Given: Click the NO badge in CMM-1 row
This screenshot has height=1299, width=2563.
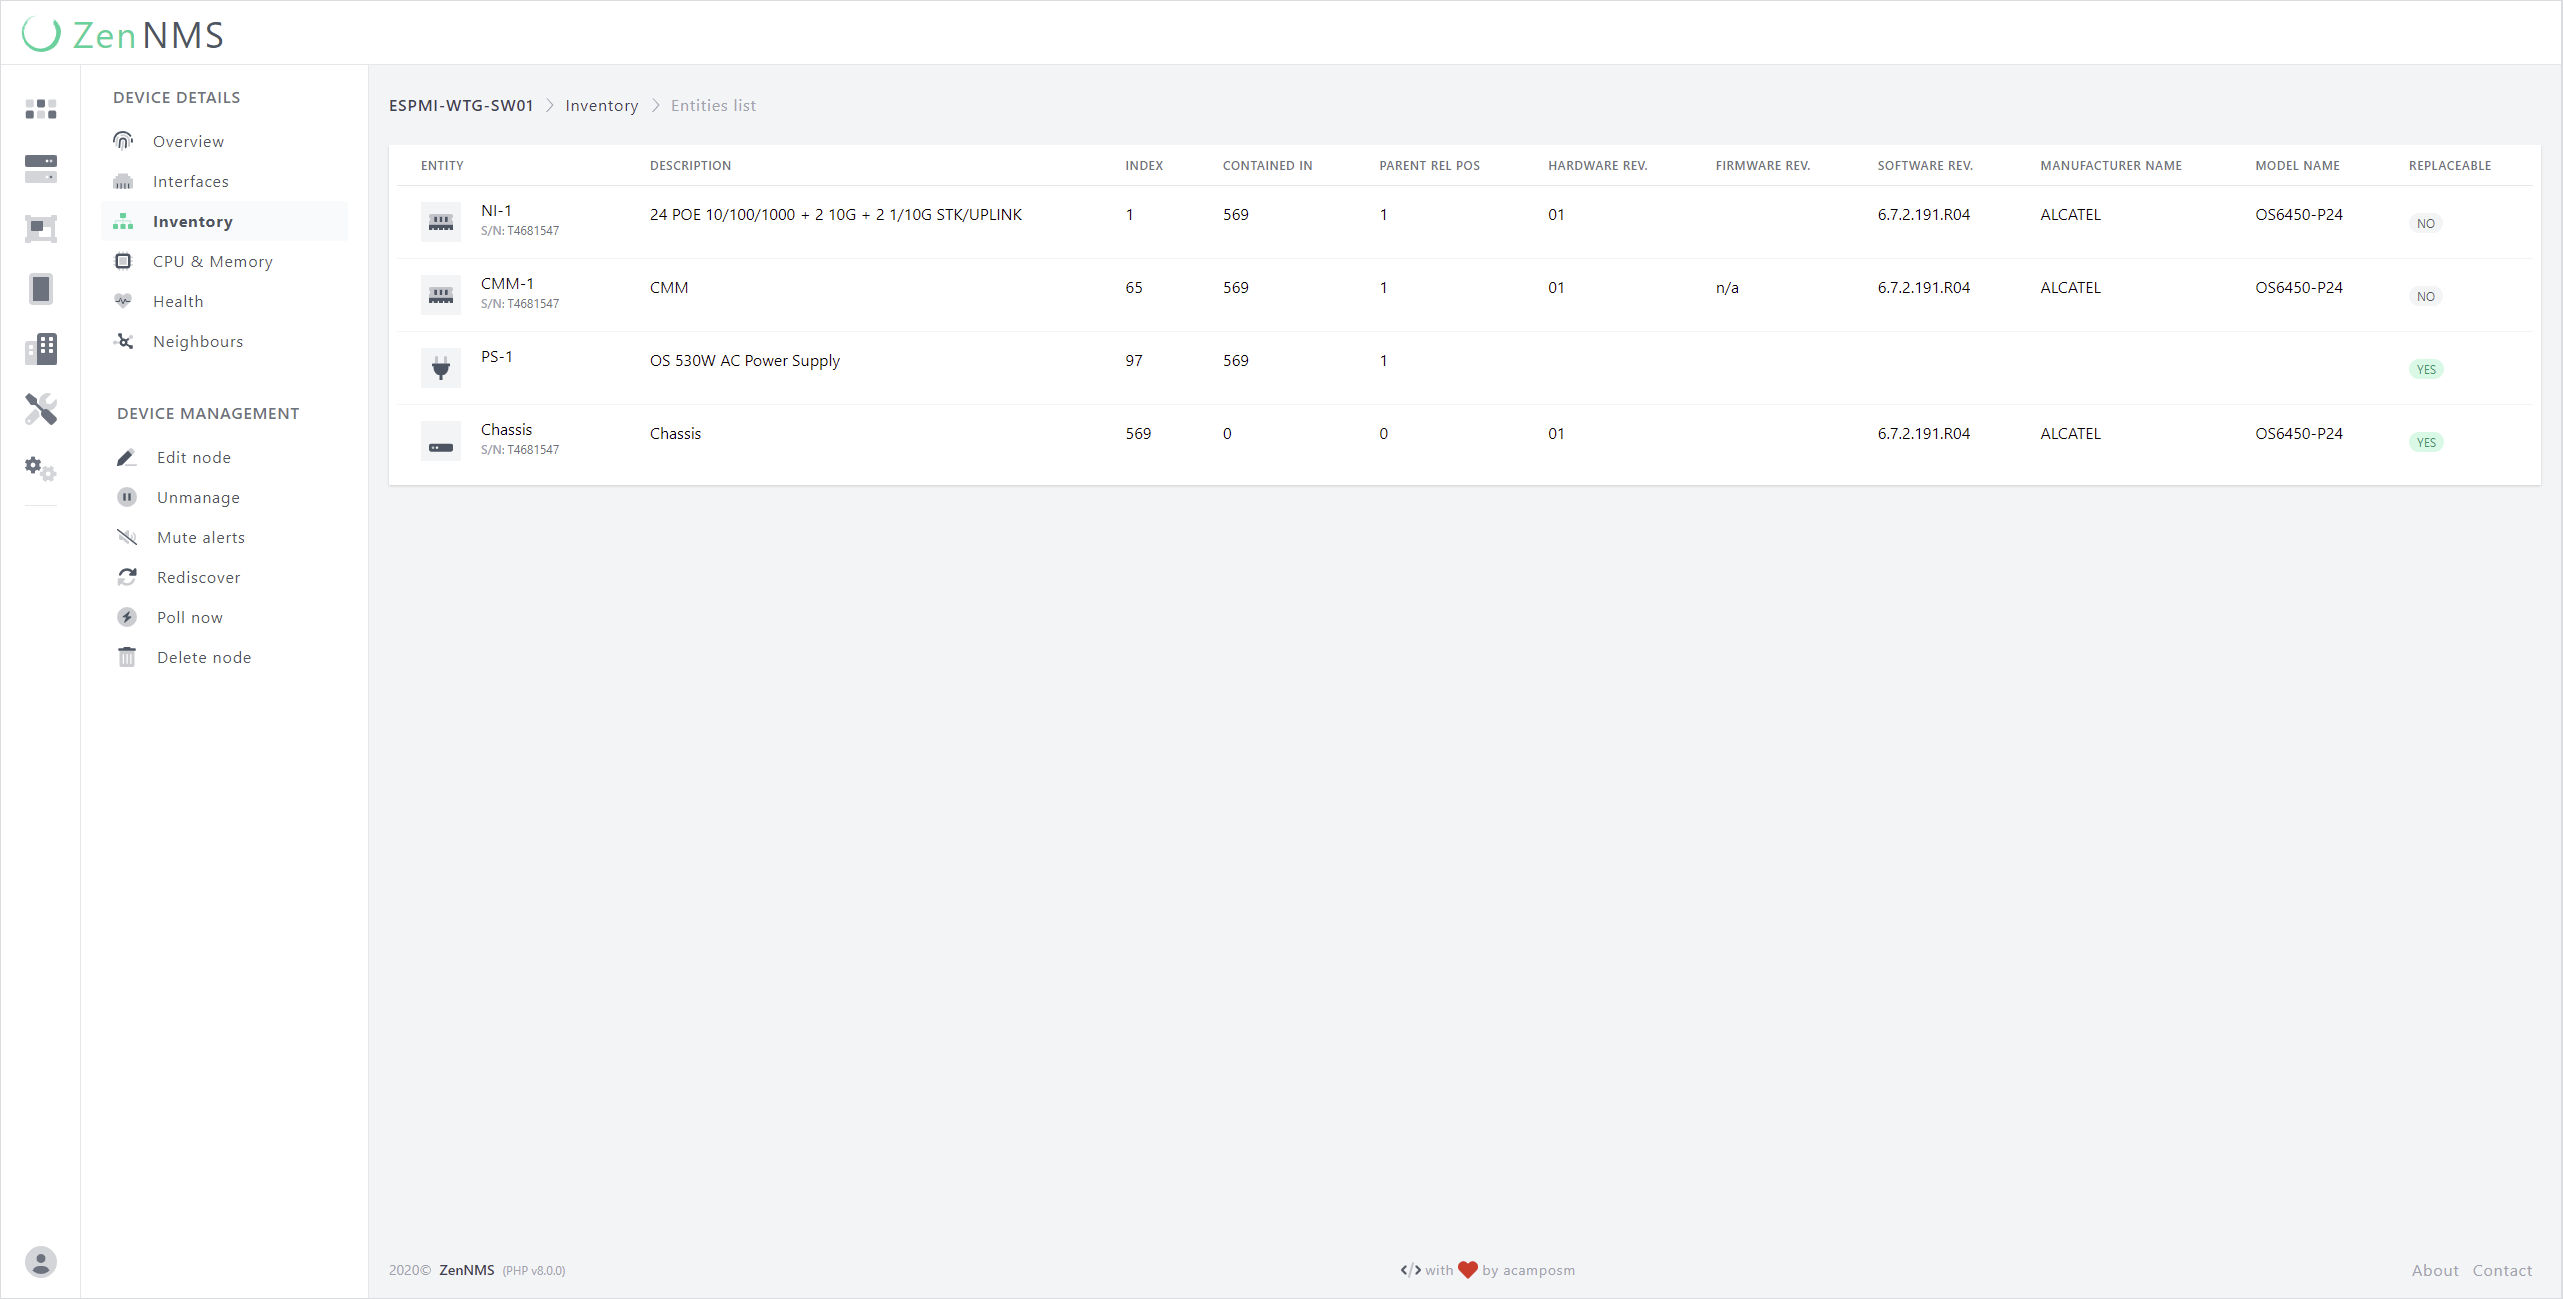Looking at the screenshot, I should click(x=2425, y=297).
